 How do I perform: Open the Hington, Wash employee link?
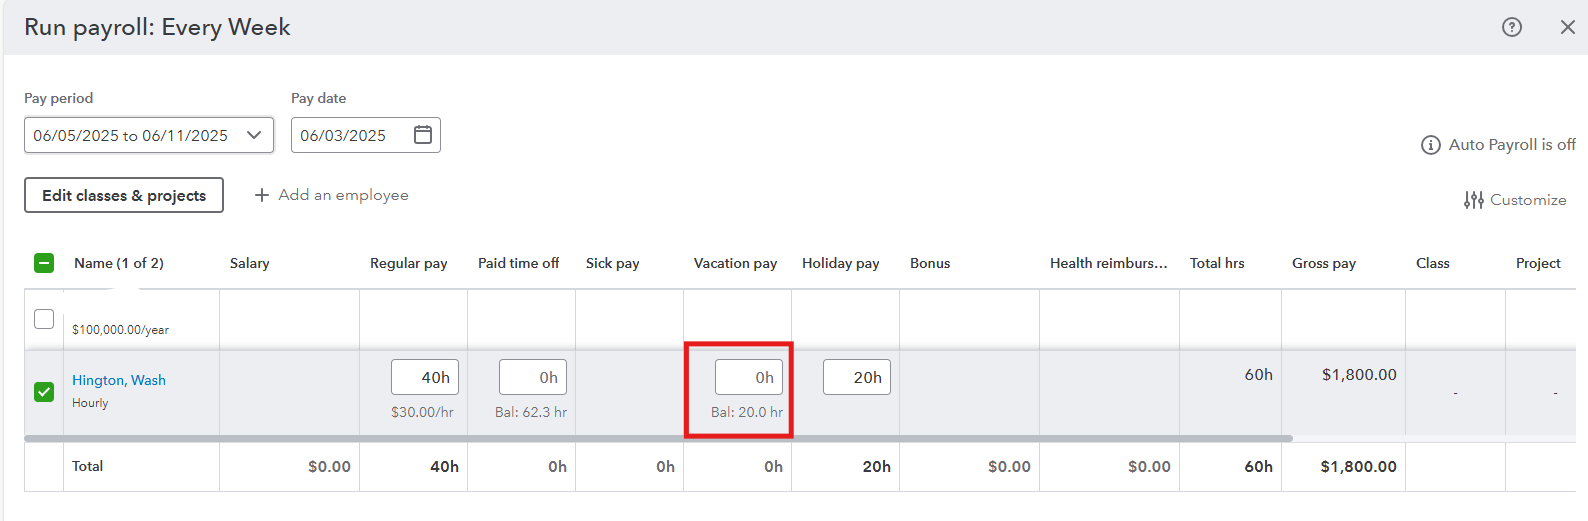click(119, 380)
